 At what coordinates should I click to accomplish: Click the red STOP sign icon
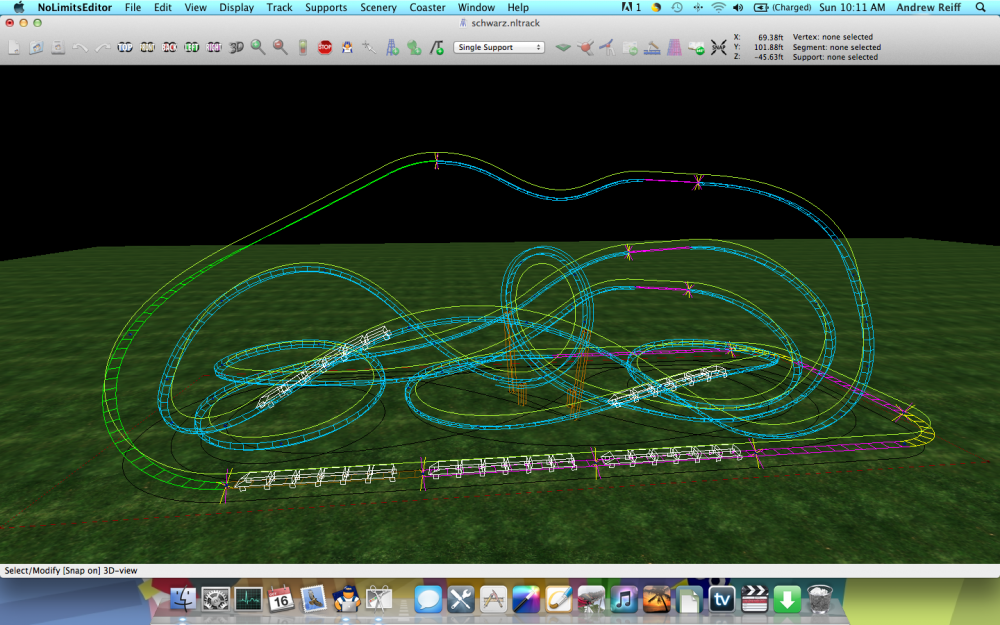(325, 47)
